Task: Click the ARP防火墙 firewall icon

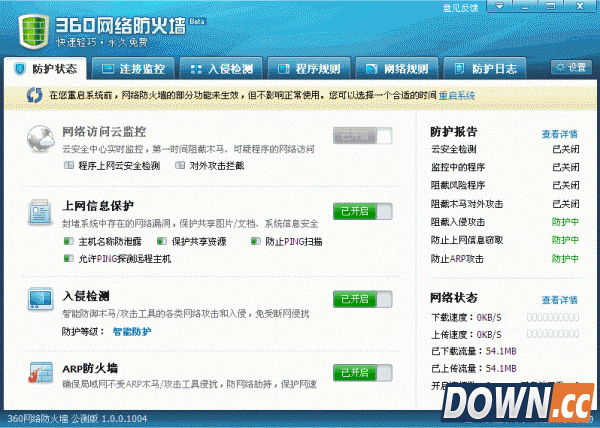Action: click(40, 373)
